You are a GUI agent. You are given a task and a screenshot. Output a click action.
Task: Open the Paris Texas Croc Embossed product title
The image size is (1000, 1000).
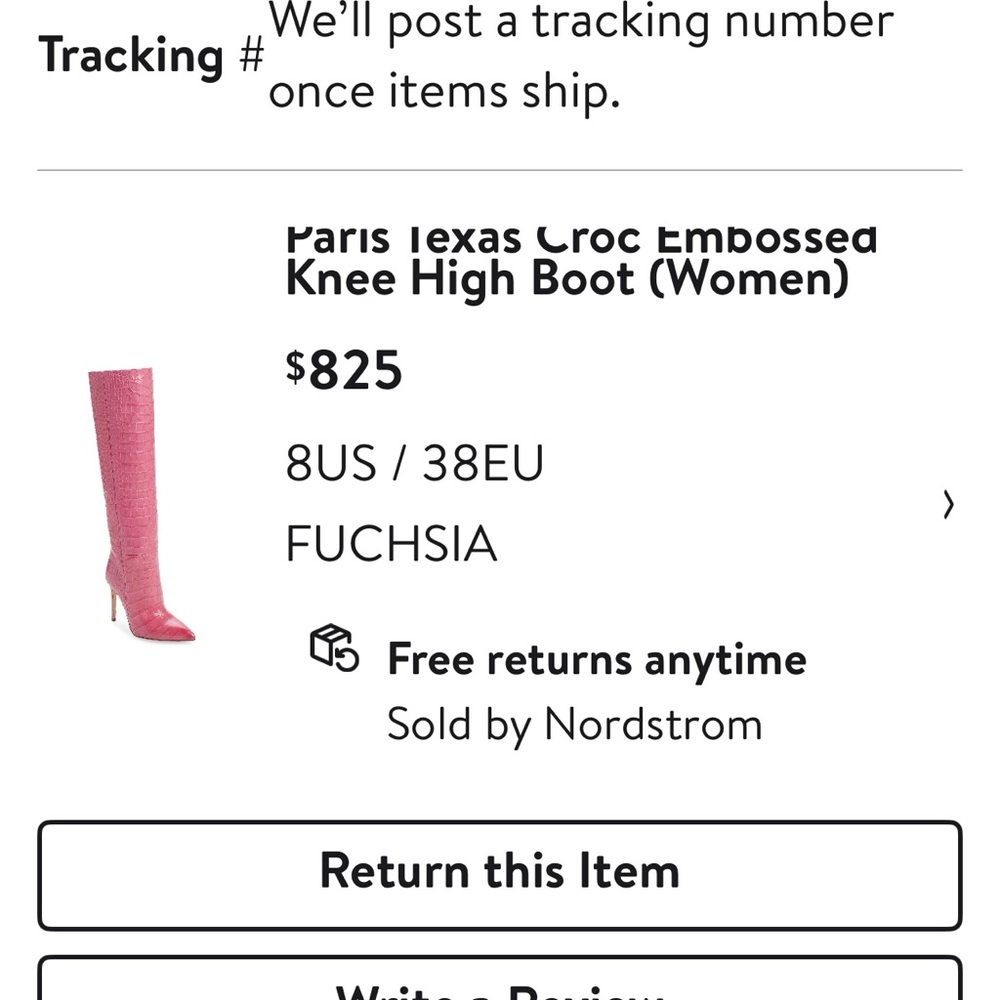(580, 238)
